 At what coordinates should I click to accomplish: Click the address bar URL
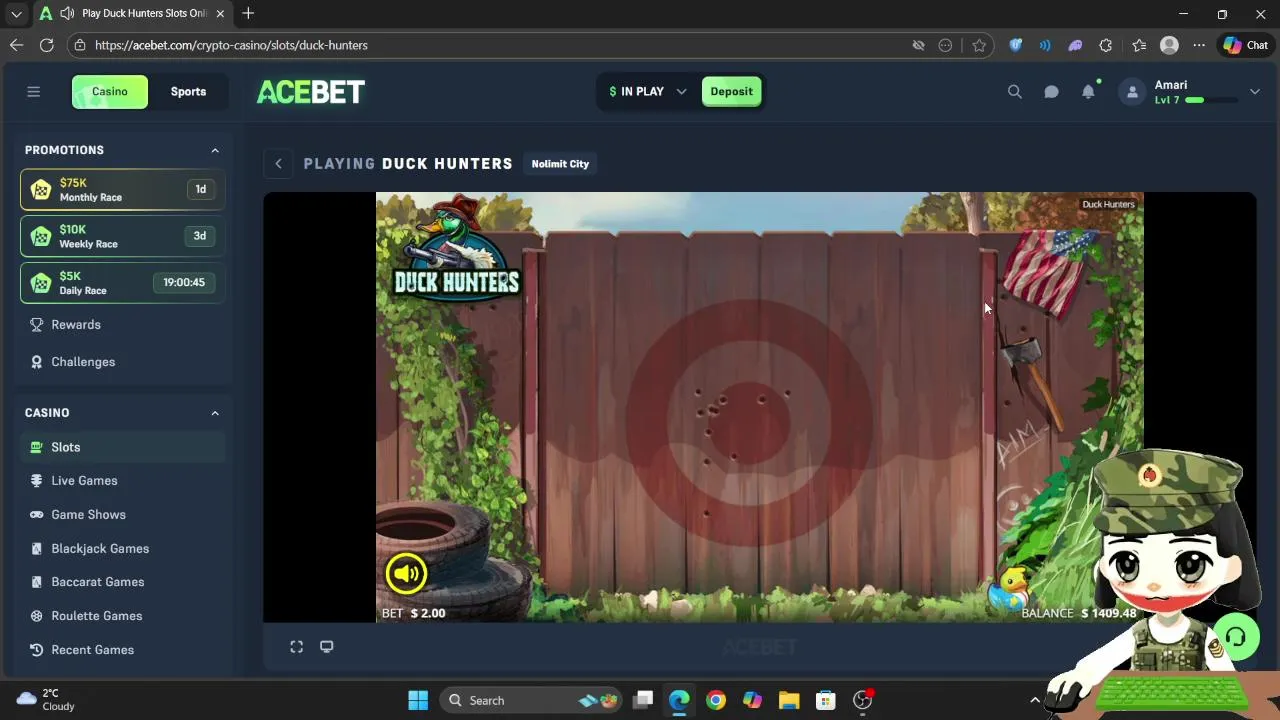[231, 45]
